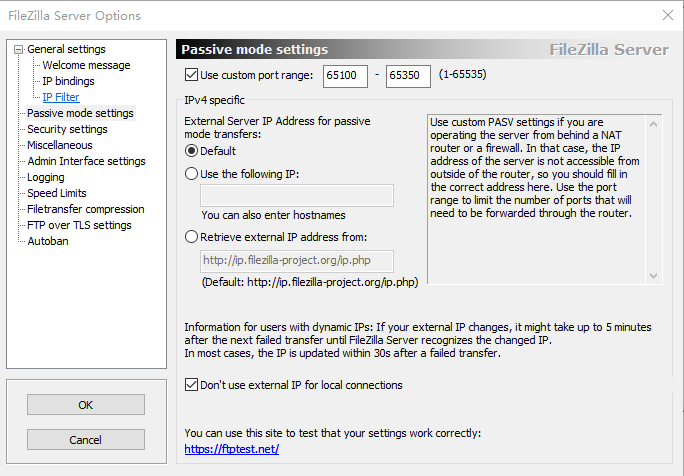Screen dimensions: 684x476
Task: Toggle the Use custom port range checkbox
Action: point(191,75)
